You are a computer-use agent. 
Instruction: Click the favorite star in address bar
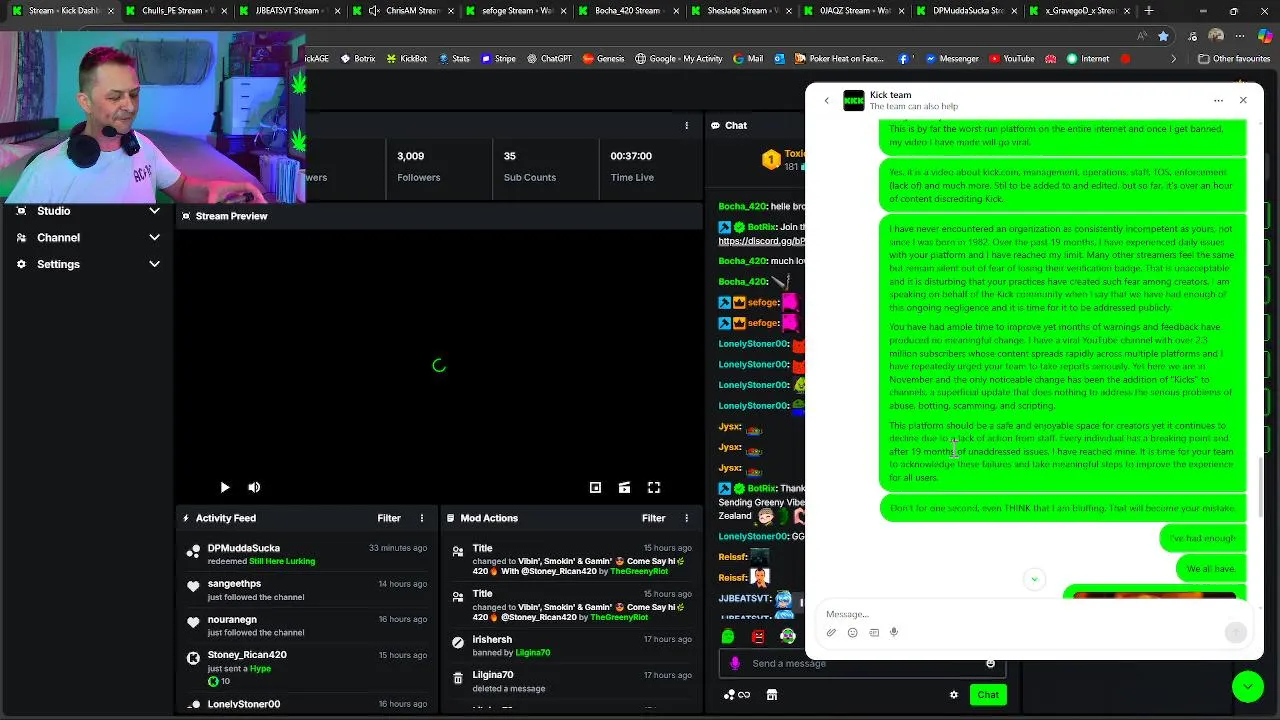point(1163,36)
